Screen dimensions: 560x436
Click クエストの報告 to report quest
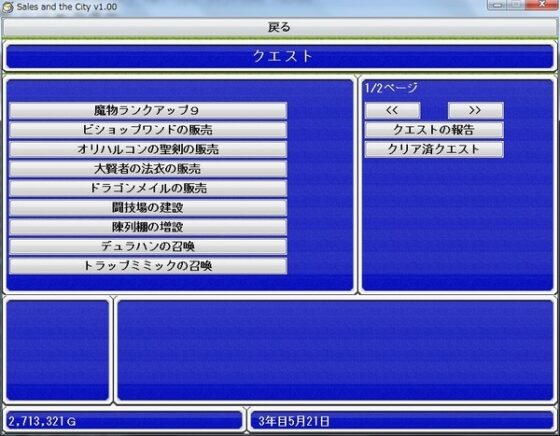434,130
